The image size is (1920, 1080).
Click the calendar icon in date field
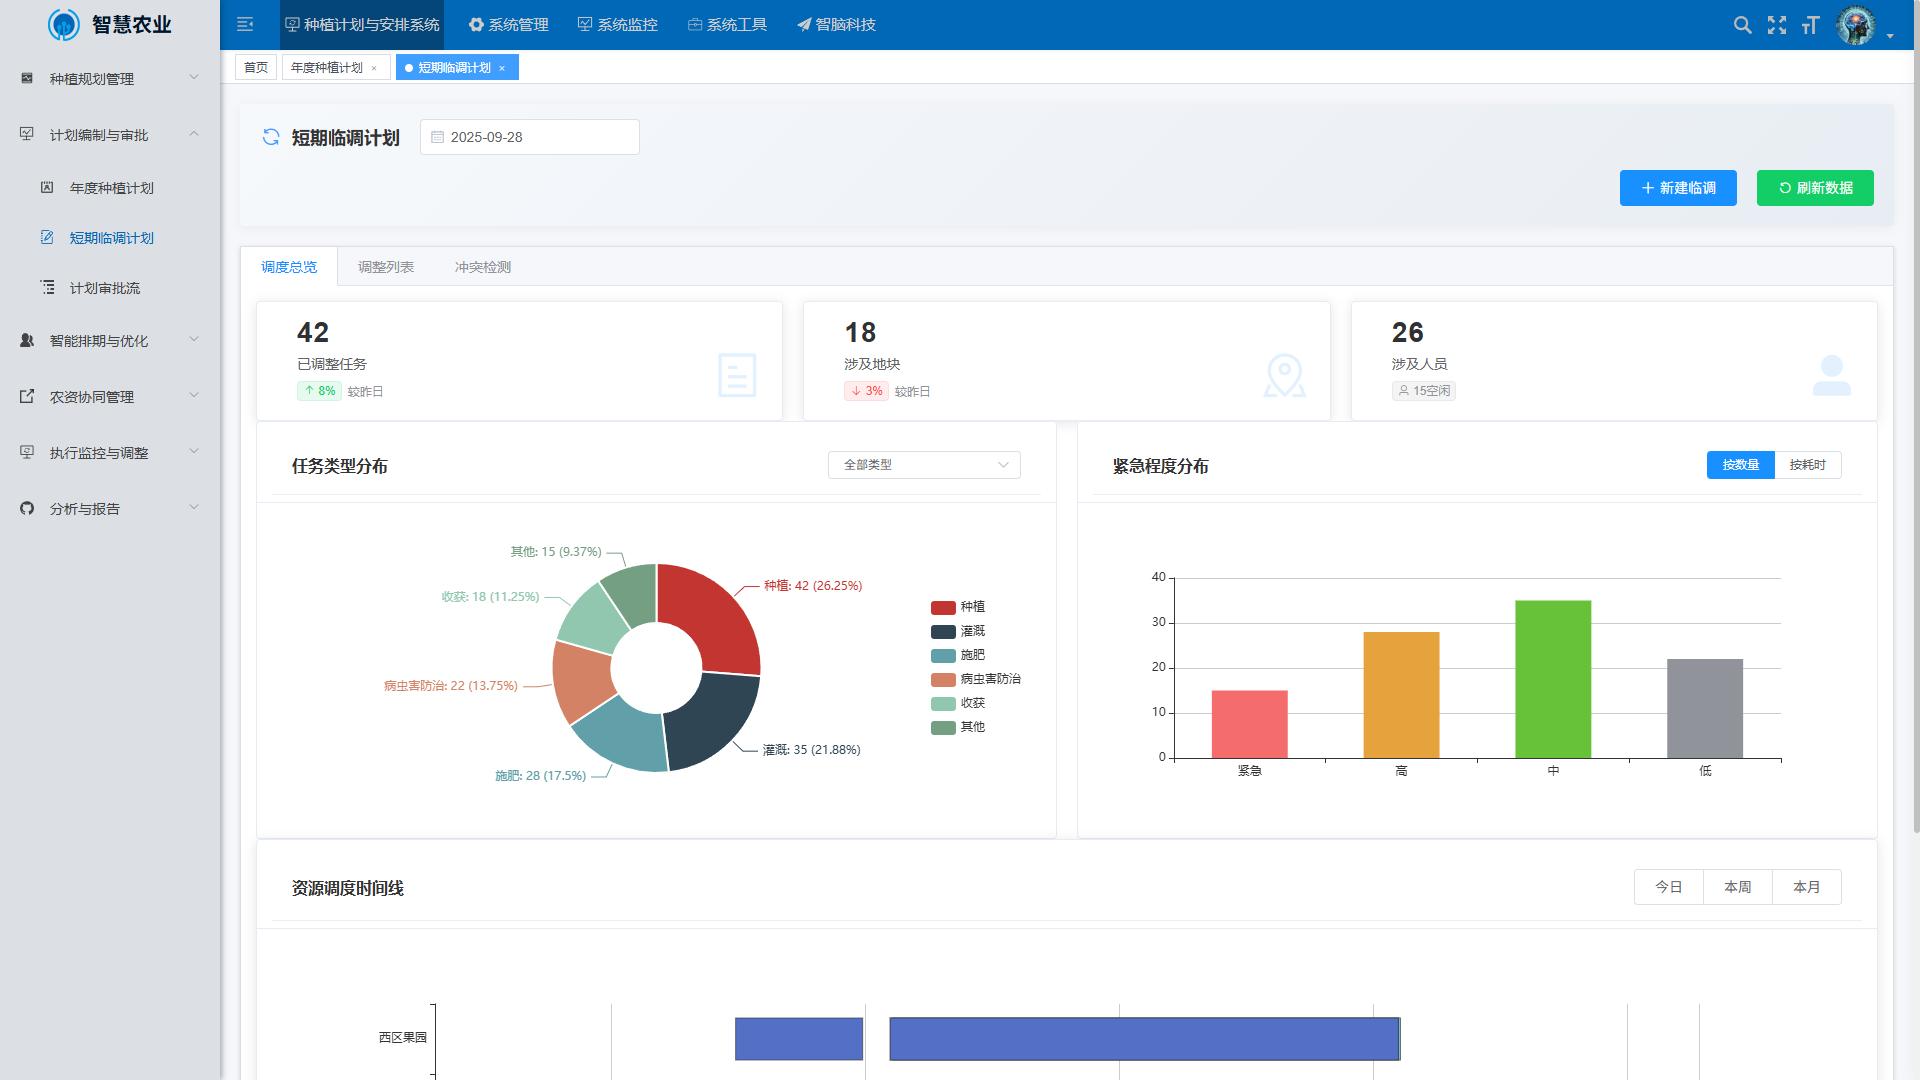coord(437,137)
